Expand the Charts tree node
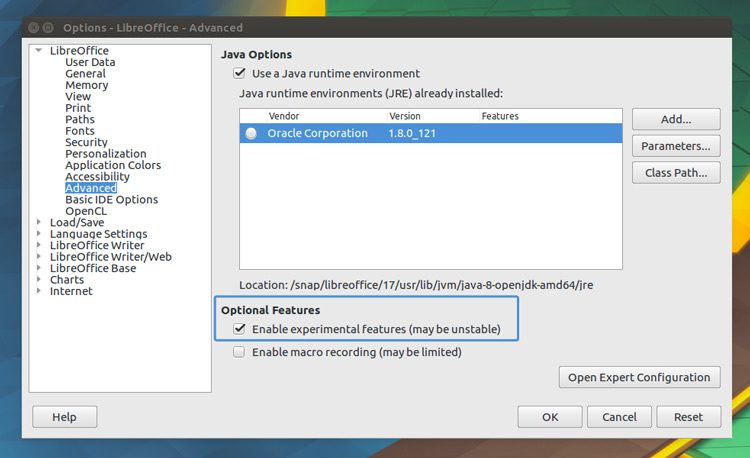This screenshot has height=458, width=750. [39, 279]
